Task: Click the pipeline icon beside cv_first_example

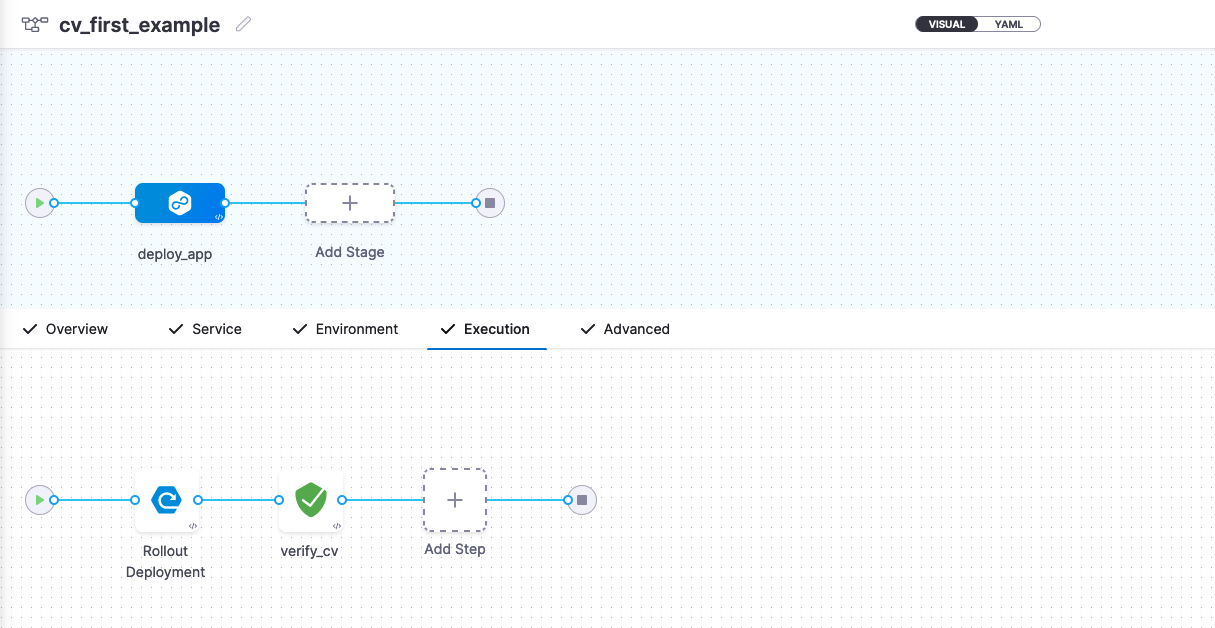Action: [x=35, y=25]
